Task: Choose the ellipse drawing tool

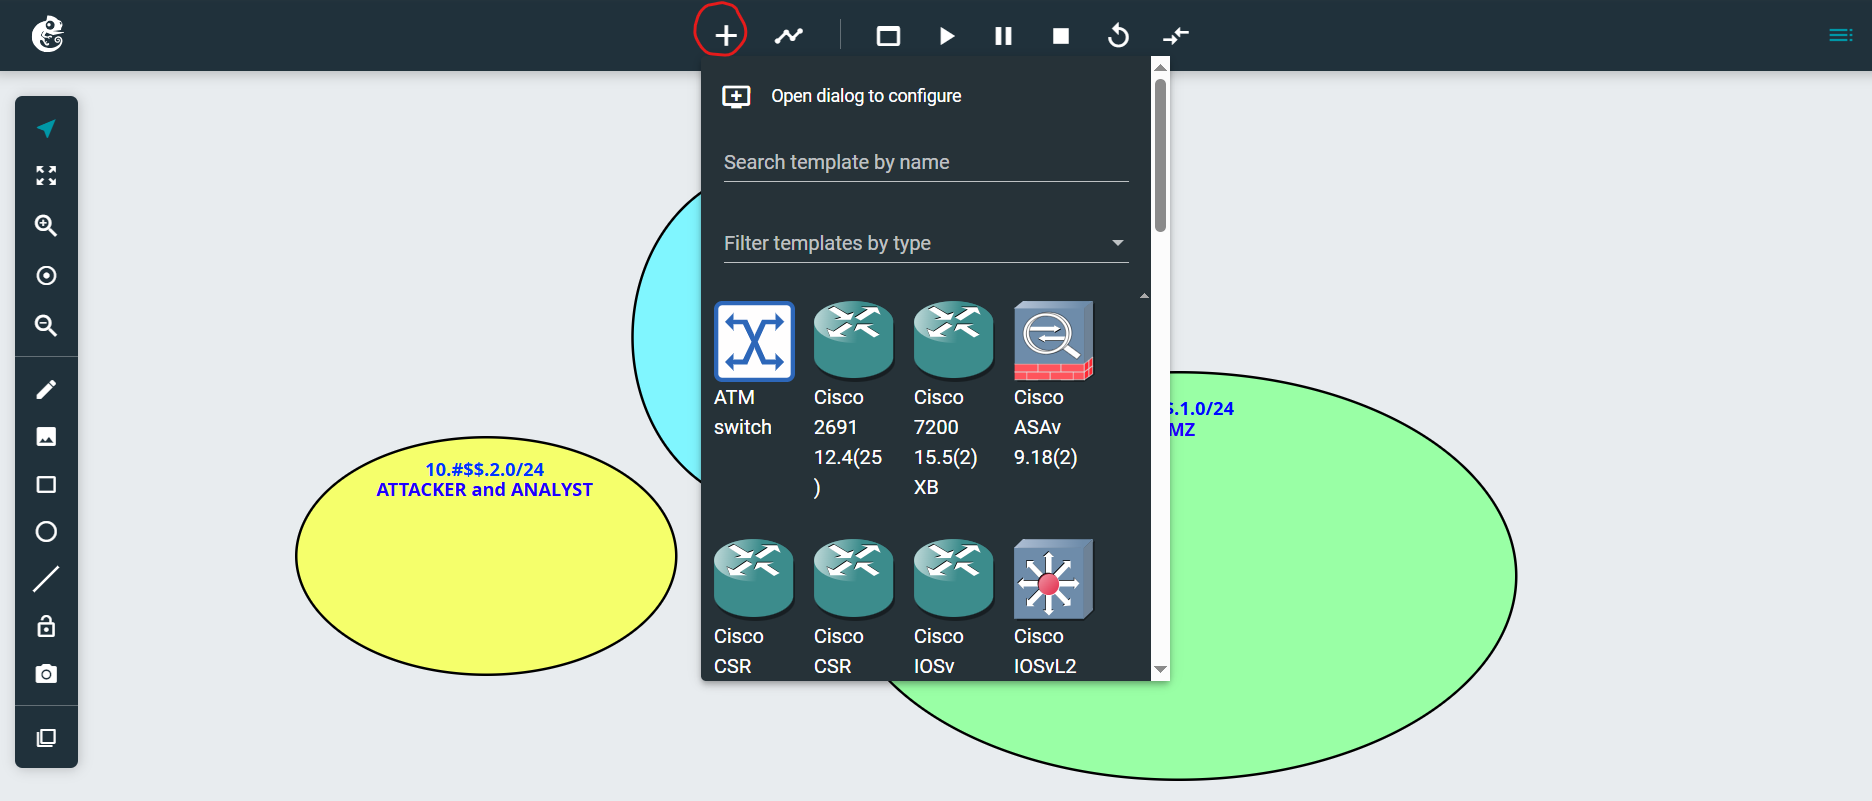Action: (46, 532)
